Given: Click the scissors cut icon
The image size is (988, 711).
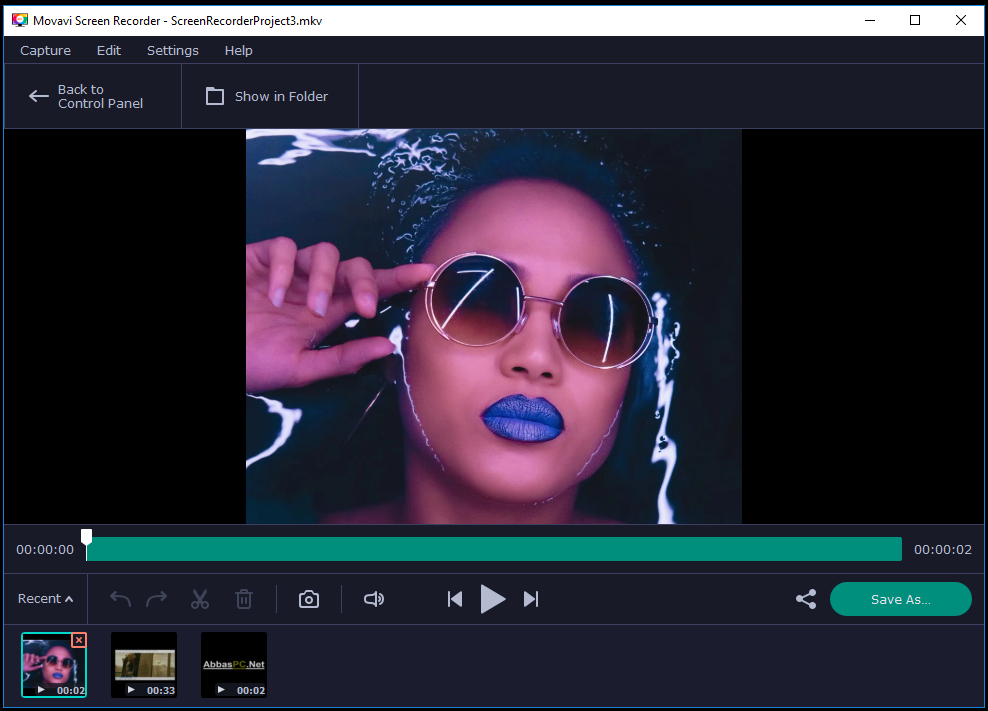Looking at the screenshot, I should tap(200, 599).
